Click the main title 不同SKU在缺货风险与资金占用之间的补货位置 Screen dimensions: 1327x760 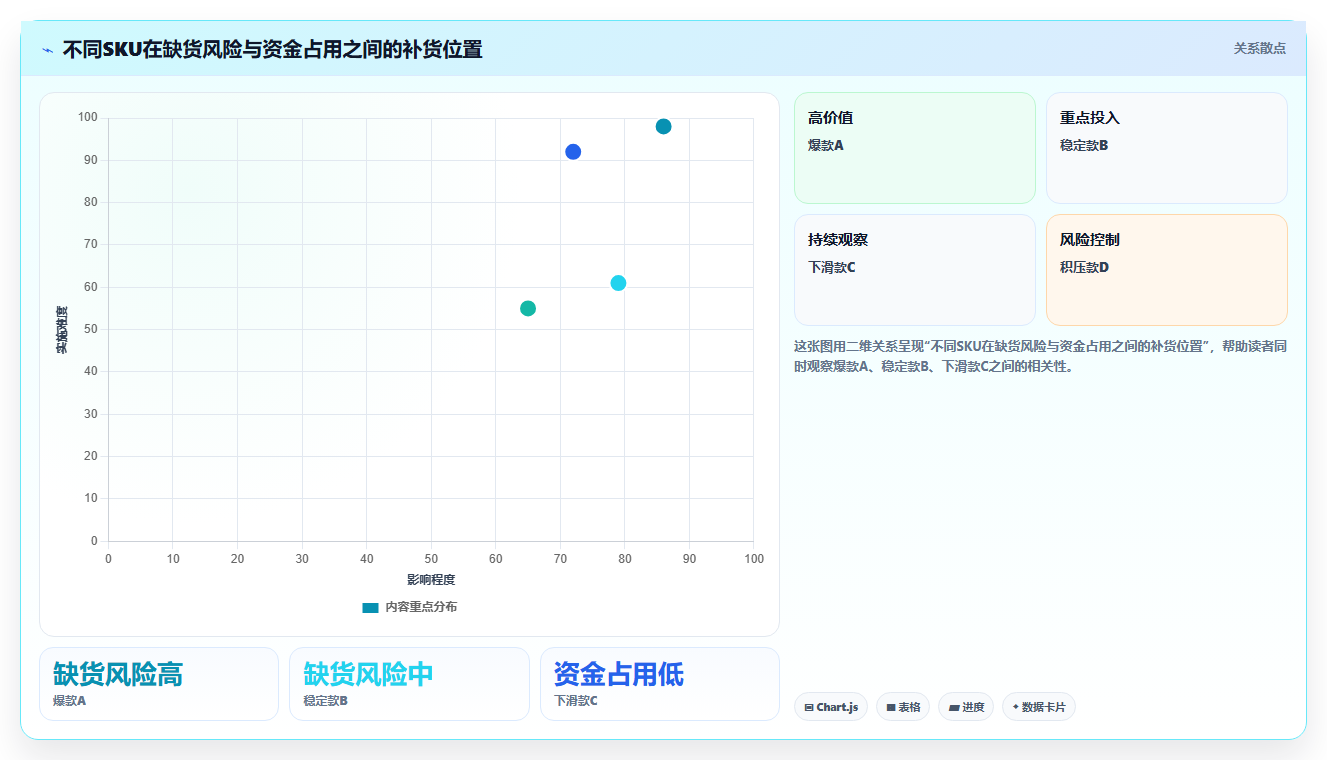(272, 49)
